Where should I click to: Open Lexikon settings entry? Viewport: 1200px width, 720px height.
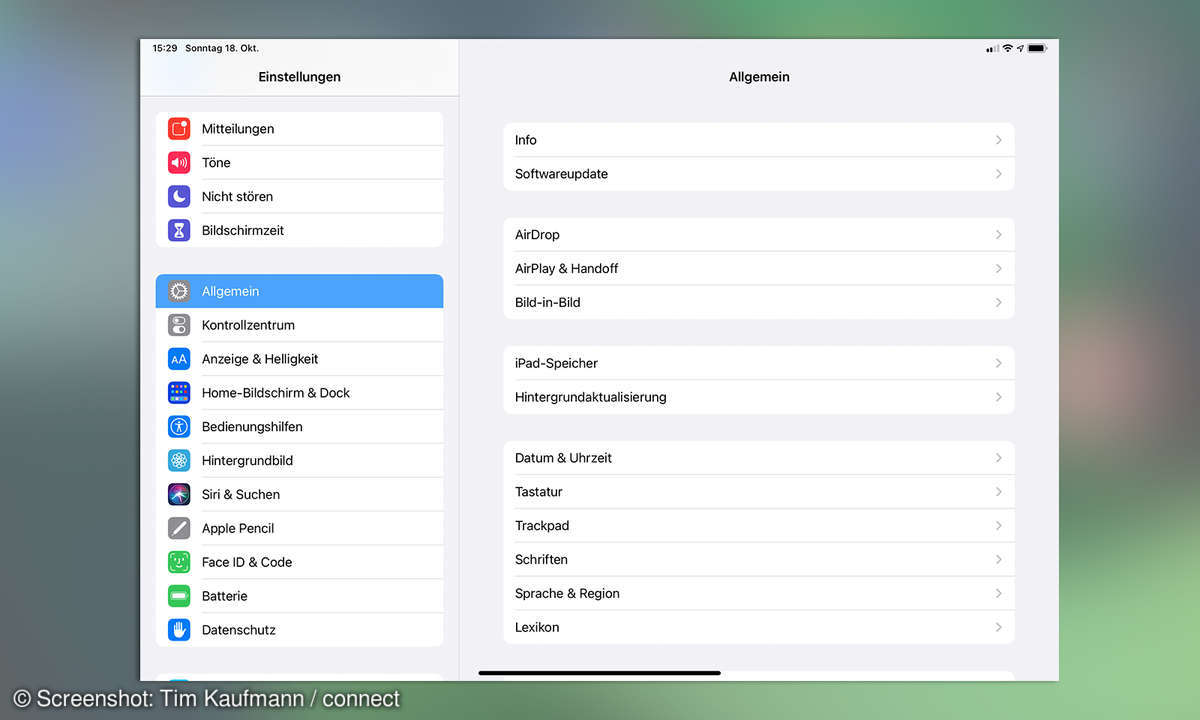click(759, 628)
